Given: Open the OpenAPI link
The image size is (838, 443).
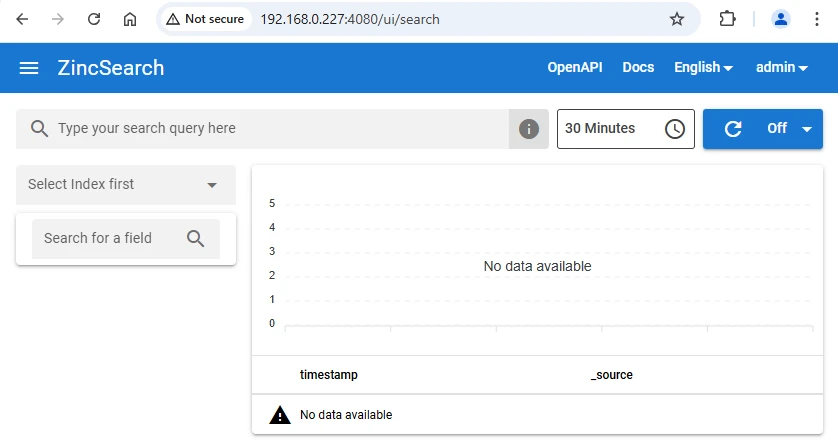Looking at the screenshot, I should [x=575, y=68].
